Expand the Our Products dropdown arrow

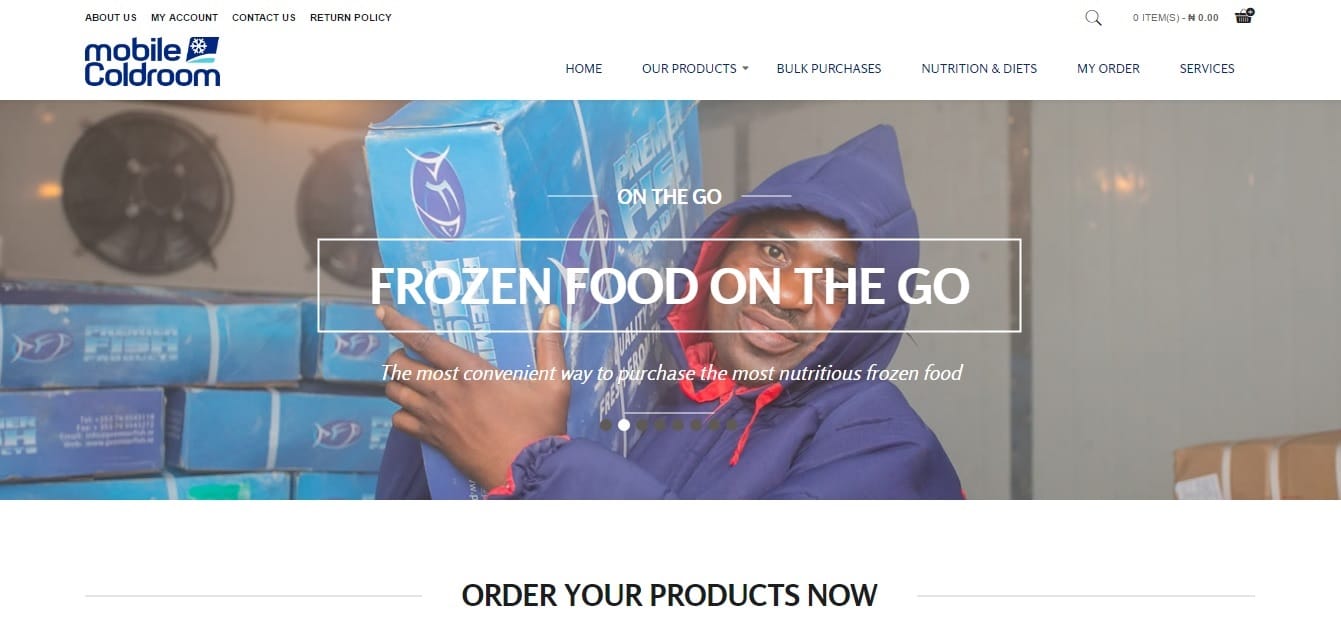[745, 69]
